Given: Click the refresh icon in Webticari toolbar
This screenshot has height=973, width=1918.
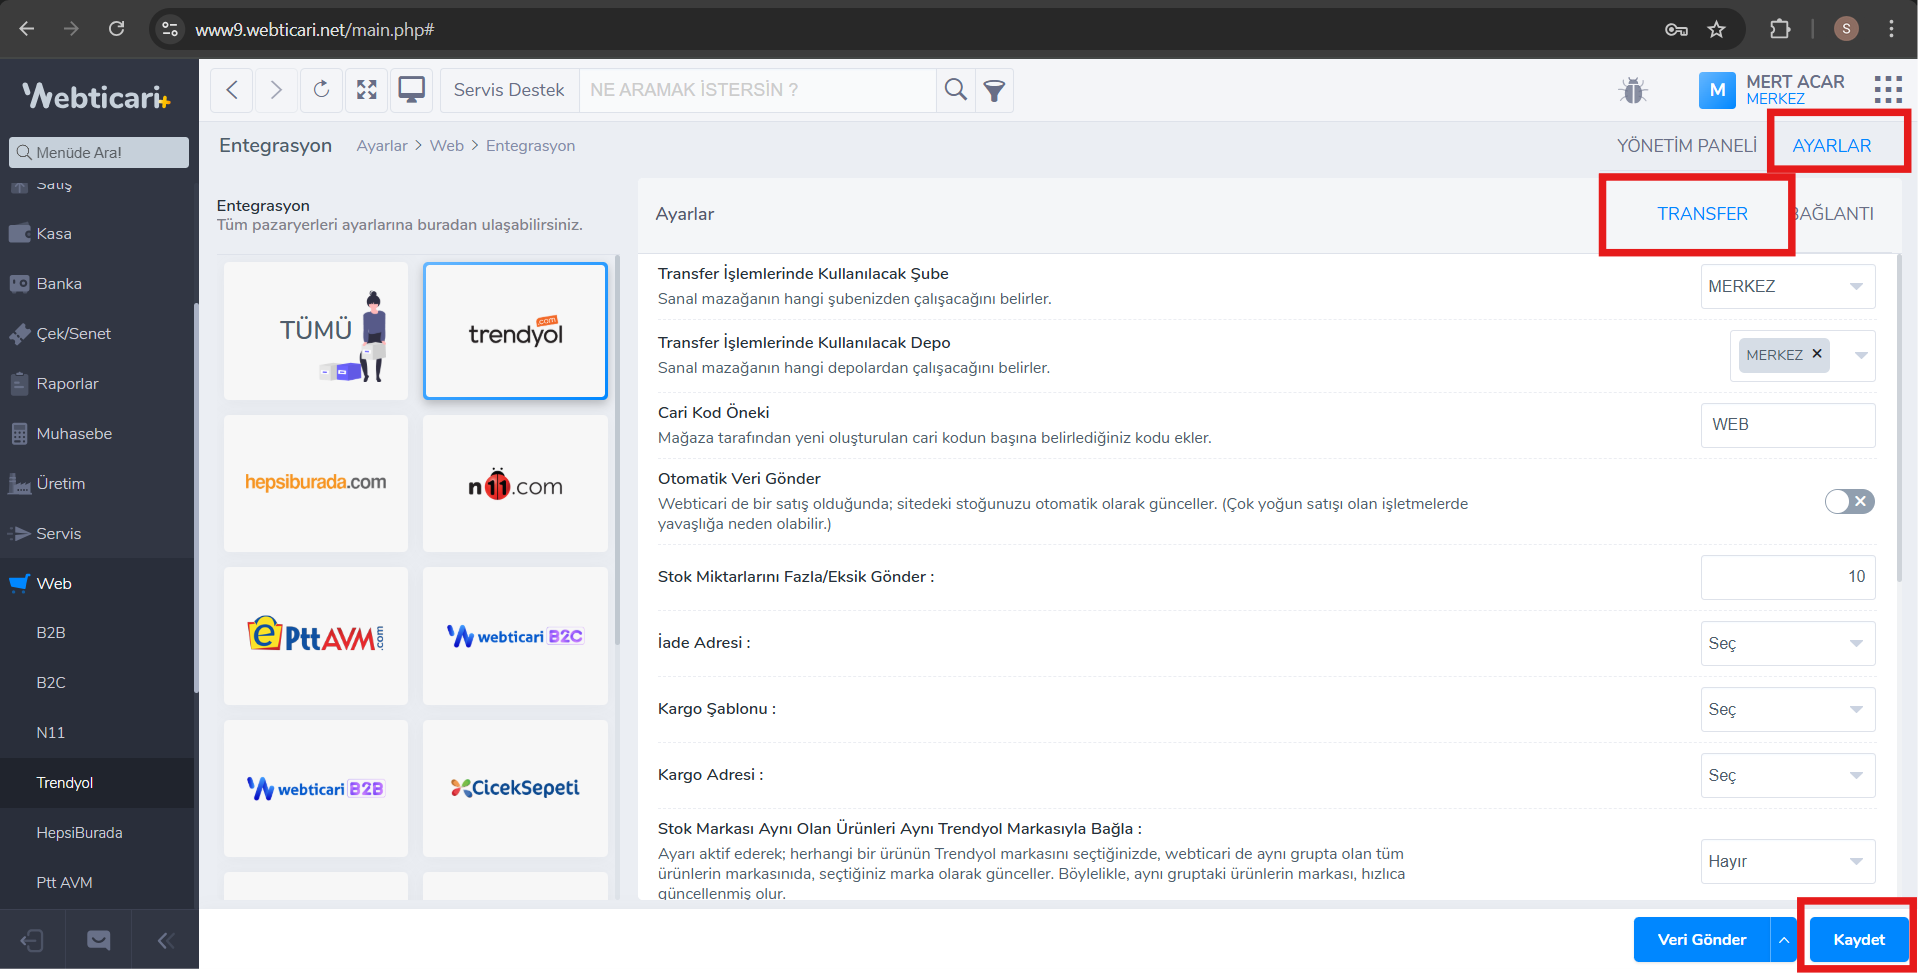Looking at the screenshot, I should (x=321, y=90).
